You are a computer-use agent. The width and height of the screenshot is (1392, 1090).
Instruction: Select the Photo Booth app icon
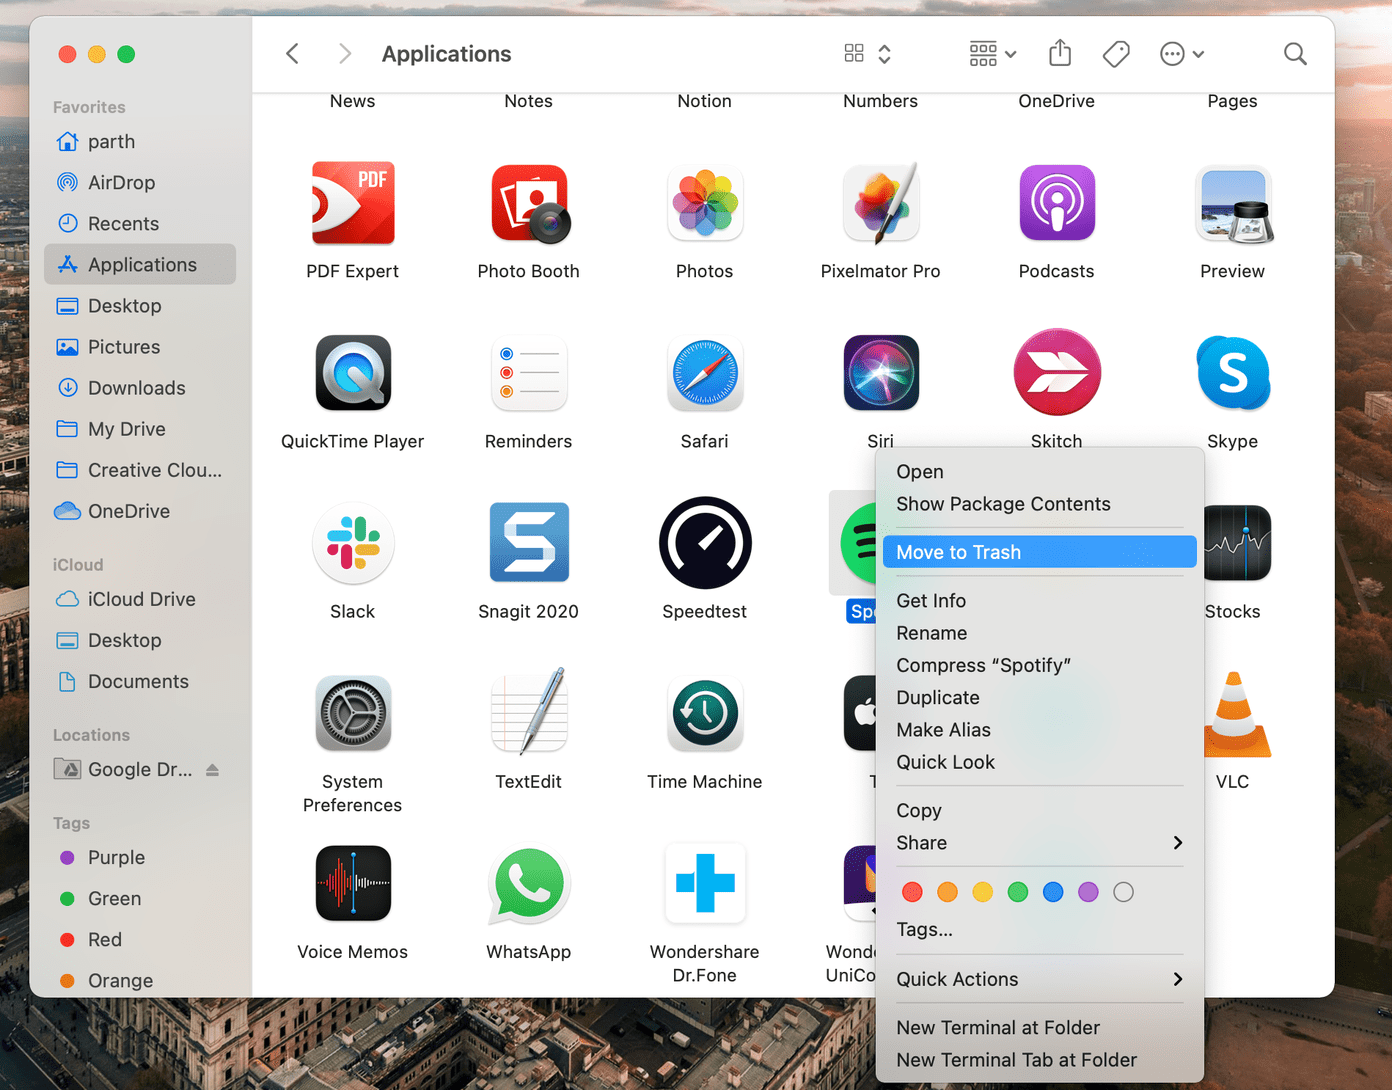pos(529,204)
